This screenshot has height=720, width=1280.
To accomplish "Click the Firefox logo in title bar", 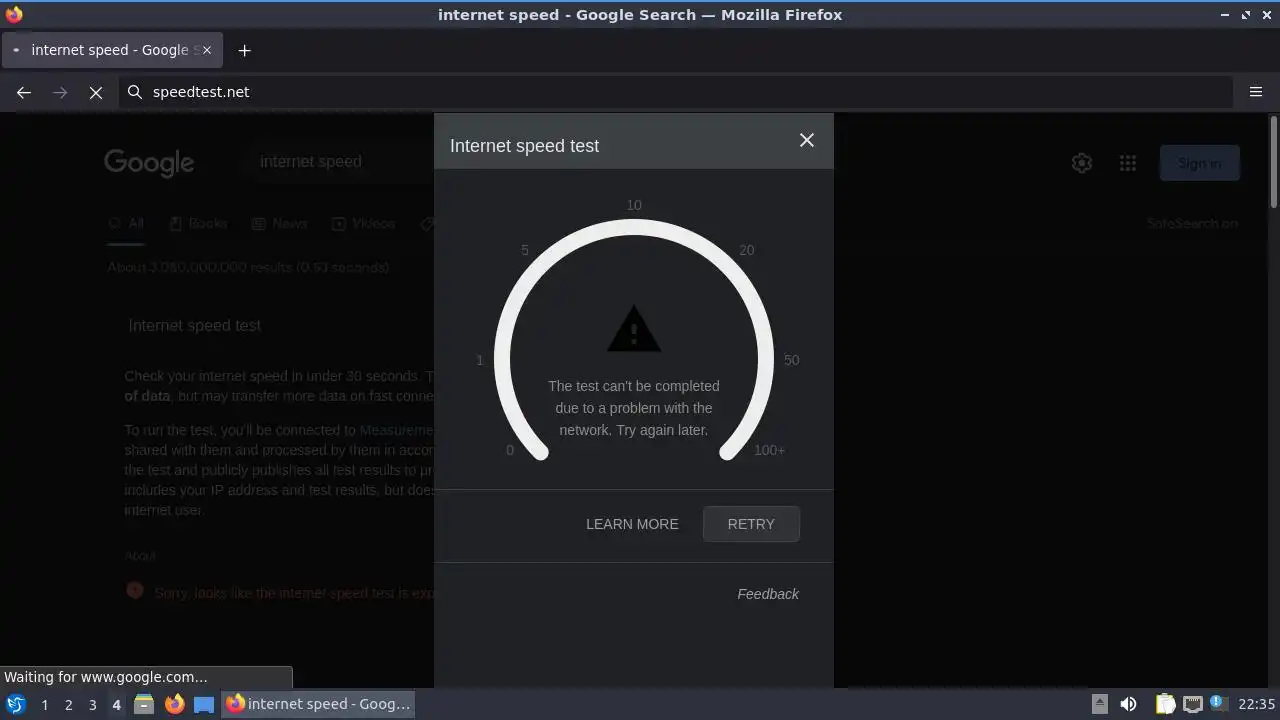I will 14,14.
